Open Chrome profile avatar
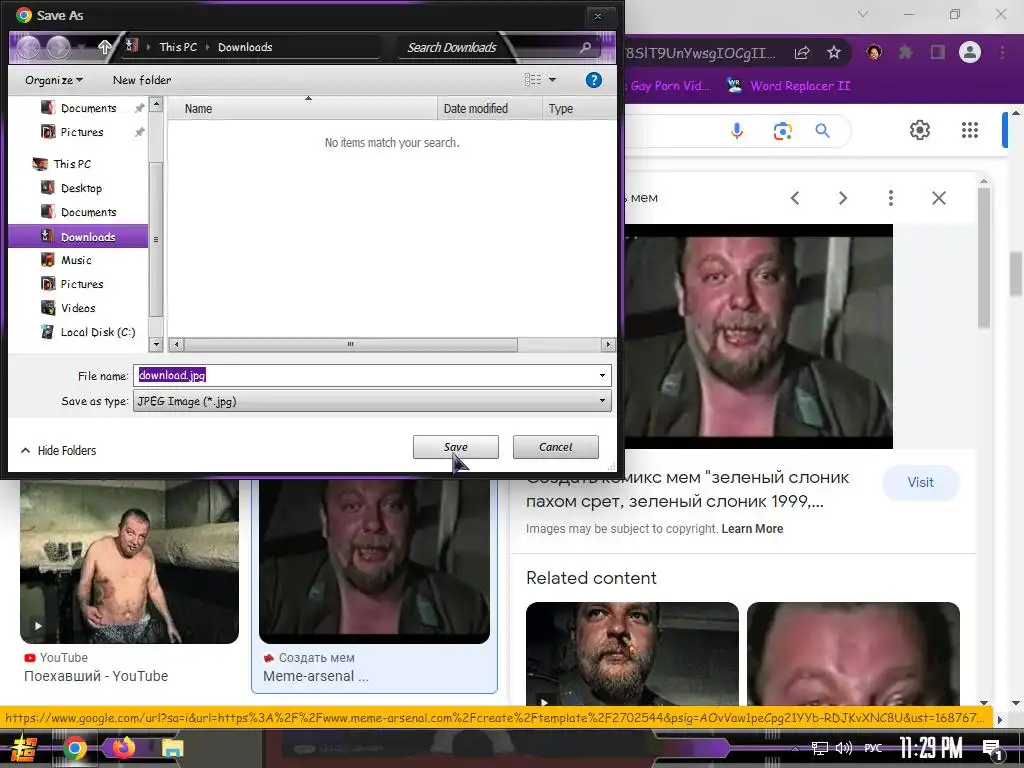Screen dimensions: 1024x768 coord(970,52)
